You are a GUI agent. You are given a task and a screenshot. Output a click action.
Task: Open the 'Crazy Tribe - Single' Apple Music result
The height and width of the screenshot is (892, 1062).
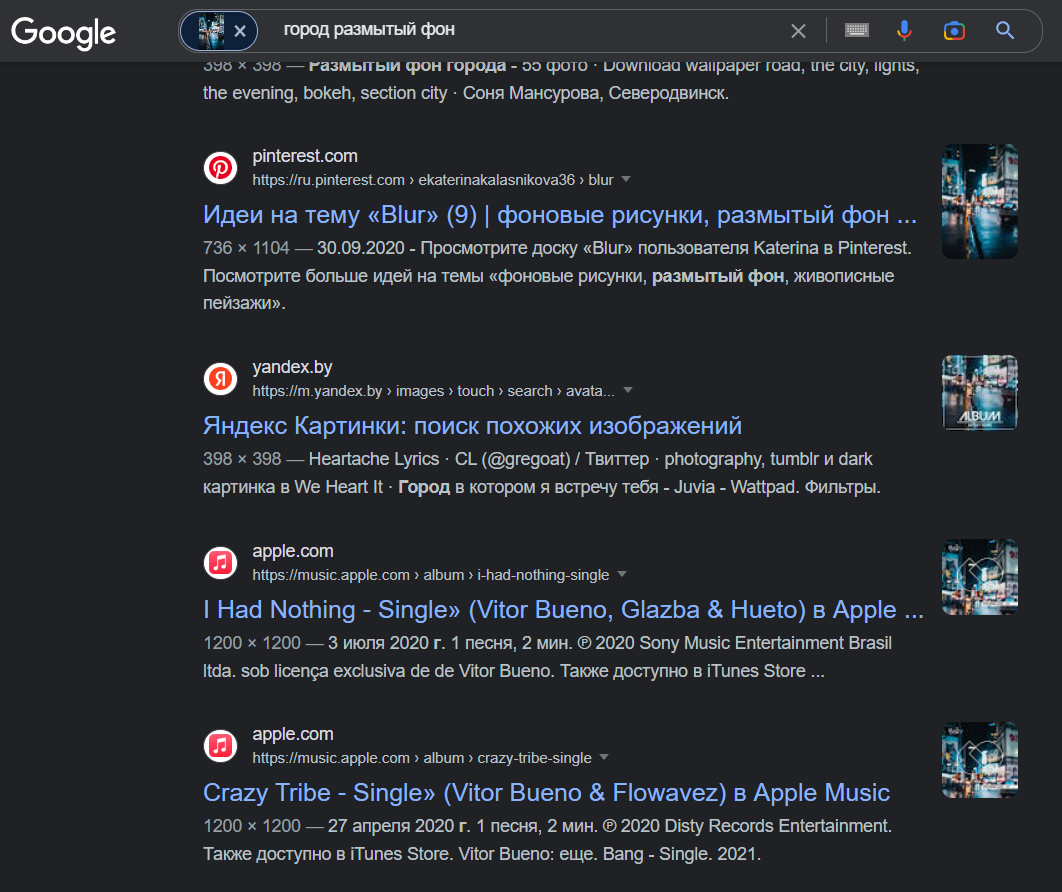click(546, 792)
